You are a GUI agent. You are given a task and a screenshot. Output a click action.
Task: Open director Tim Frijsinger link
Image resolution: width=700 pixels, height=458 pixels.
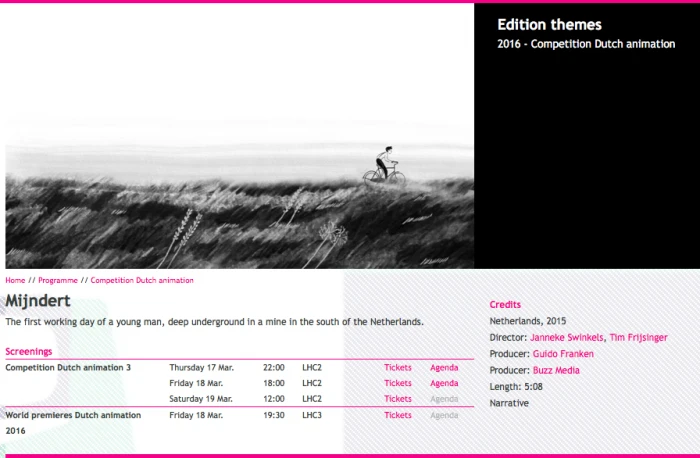[638, 337]
